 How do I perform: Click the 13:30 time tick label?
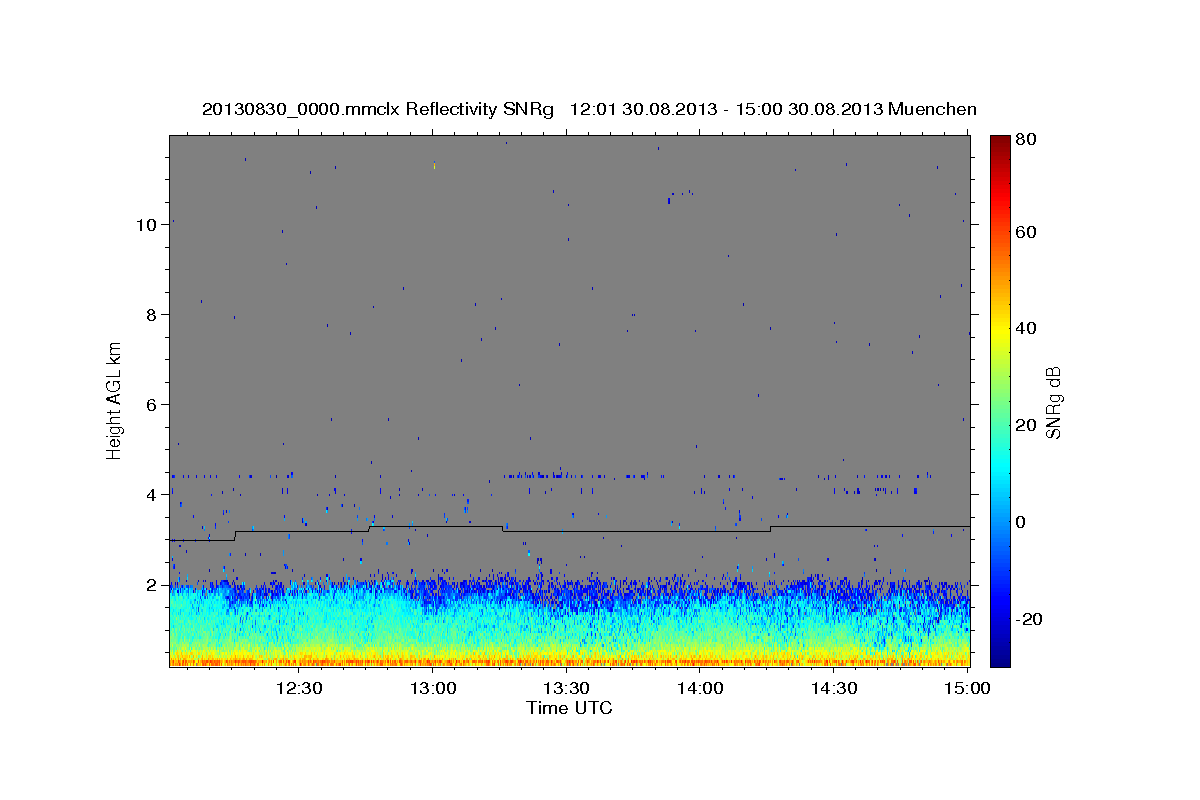click(x=566, y=688)
